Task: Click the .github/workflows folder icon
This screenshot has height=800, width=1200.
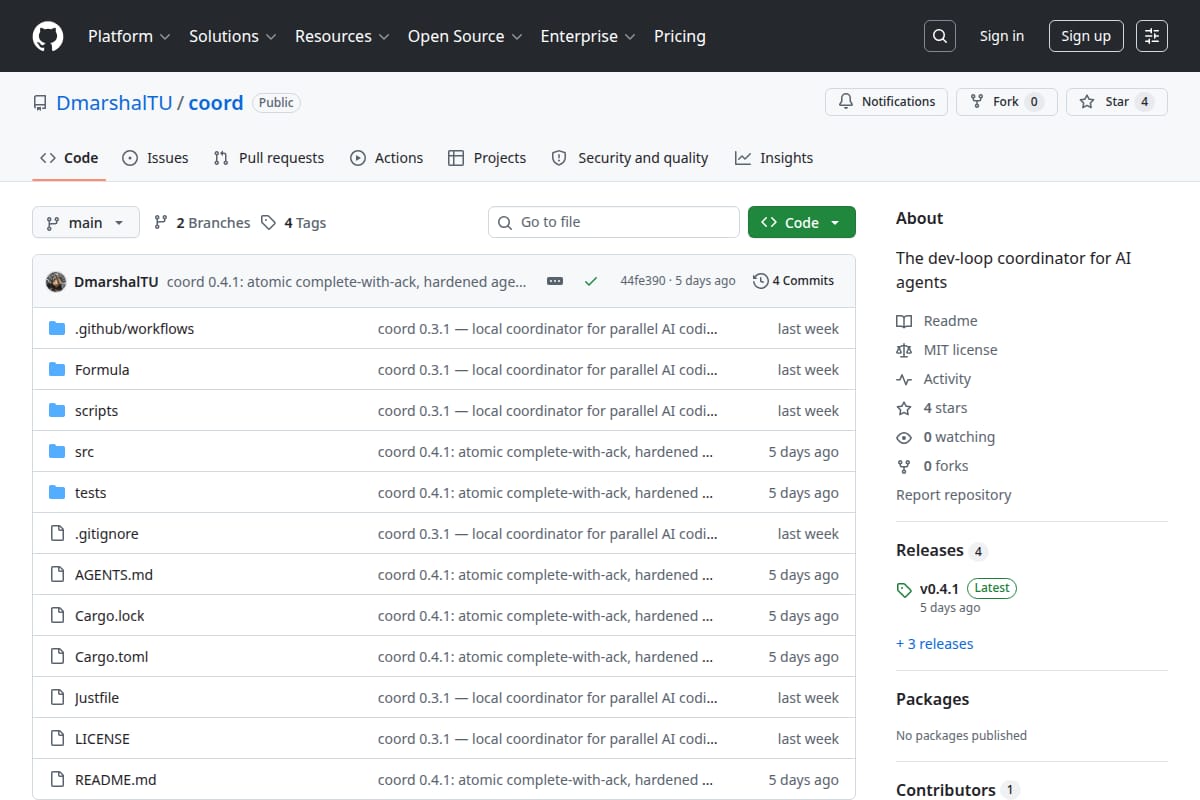Action: coord(57,329)
